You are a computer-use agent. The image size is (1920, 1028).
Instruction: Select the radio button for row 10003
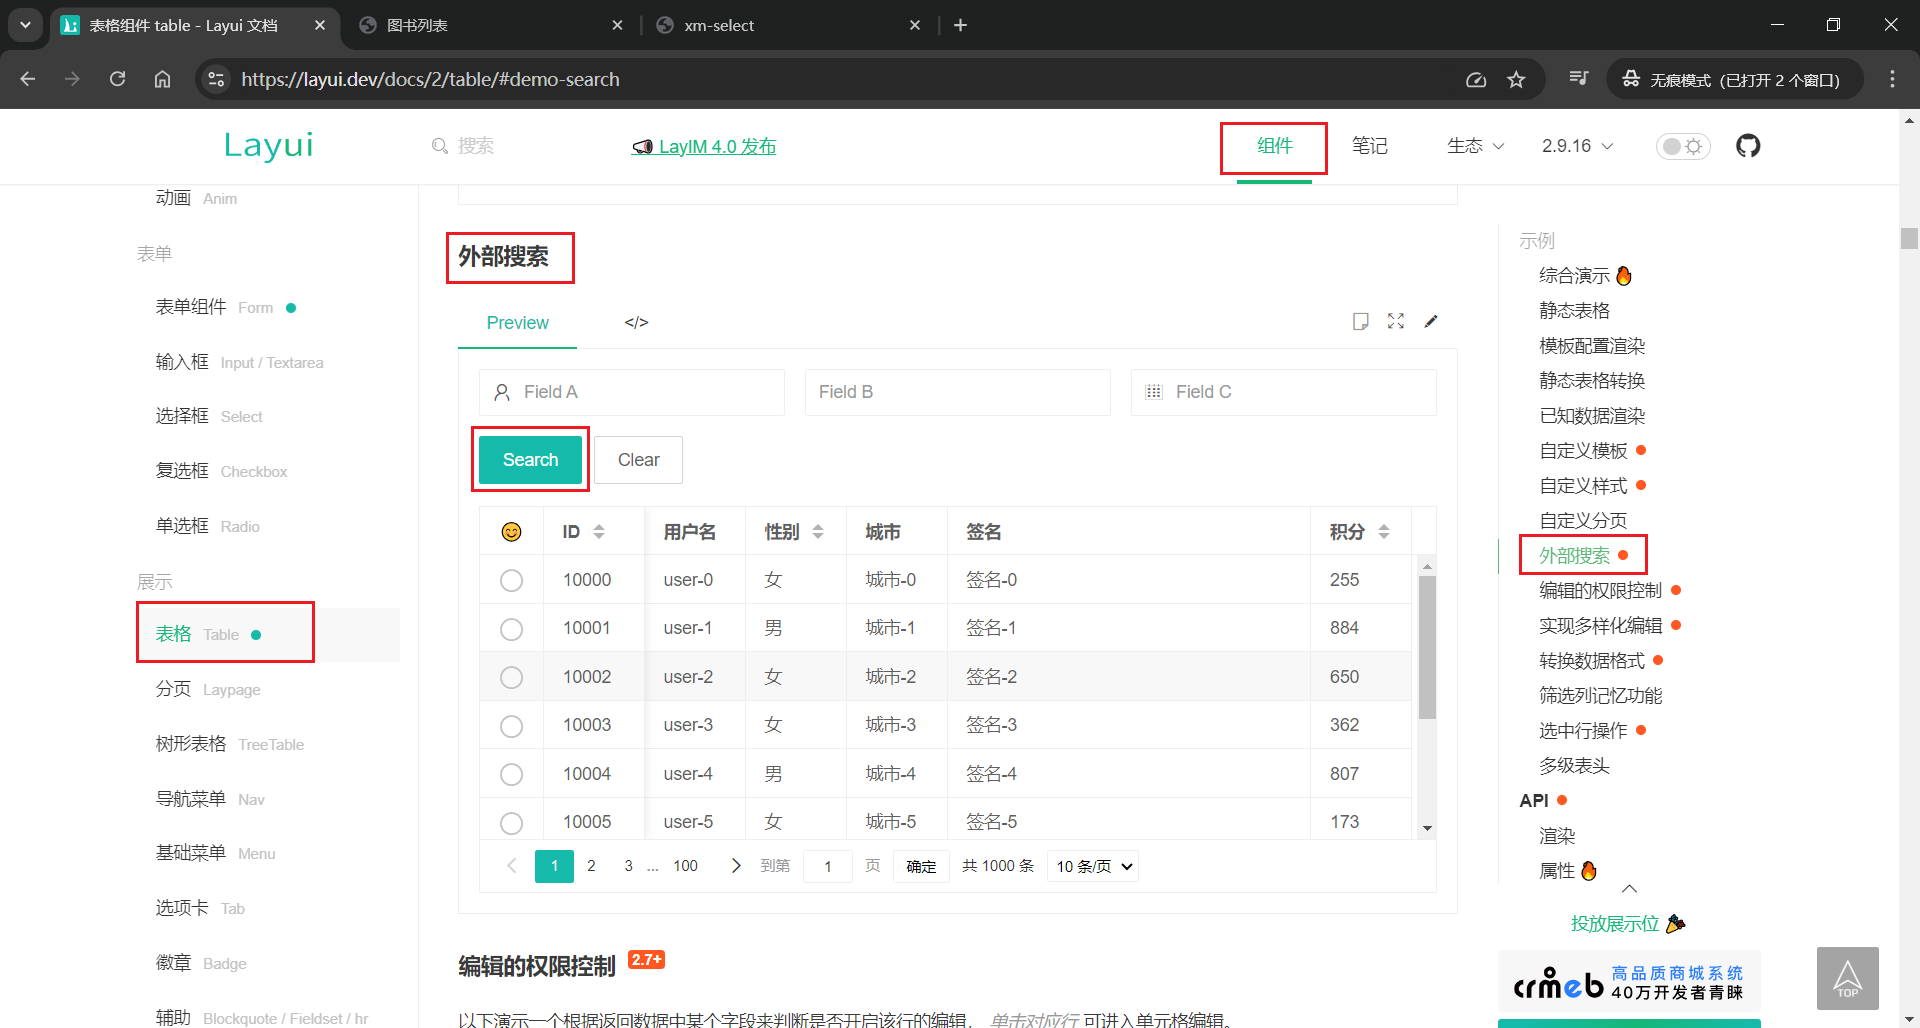click(x=511, y=726)
